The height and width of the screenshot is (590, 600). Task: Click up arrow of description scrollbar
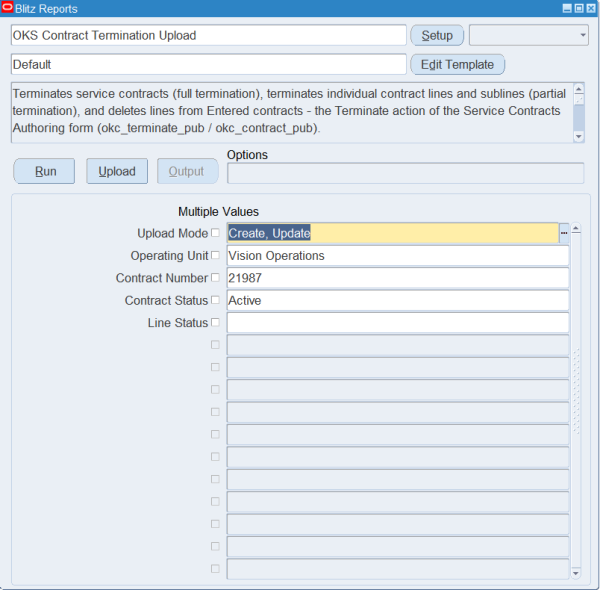[579, 89]
